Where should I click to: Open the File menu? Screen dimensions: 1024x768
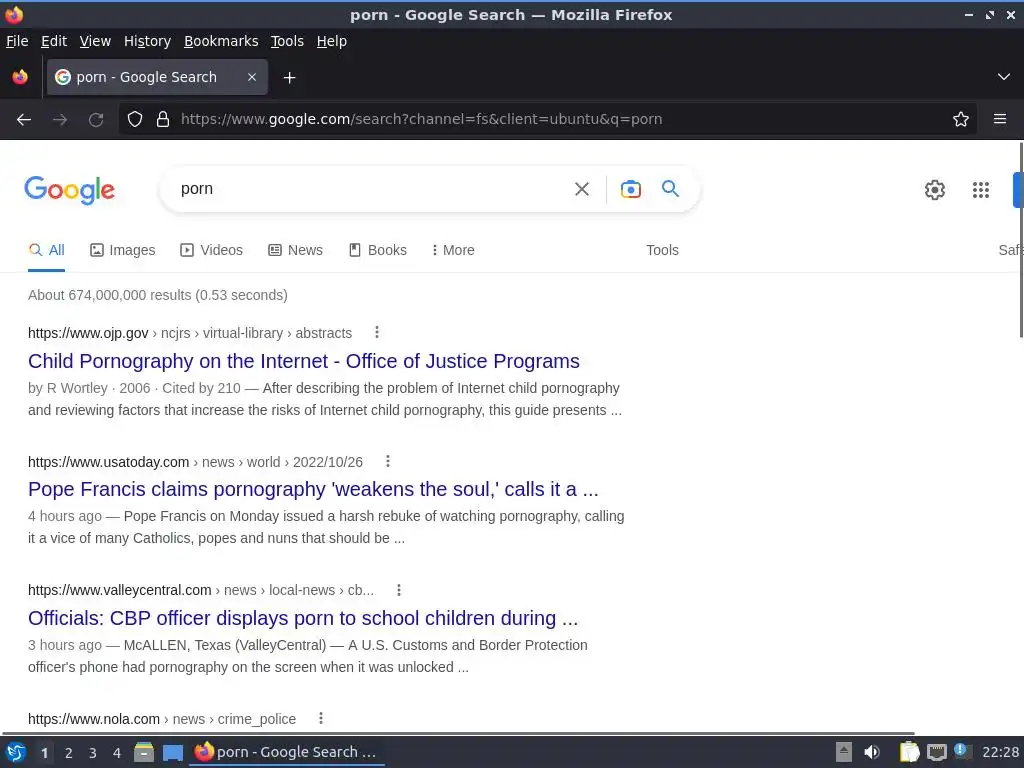17,41
